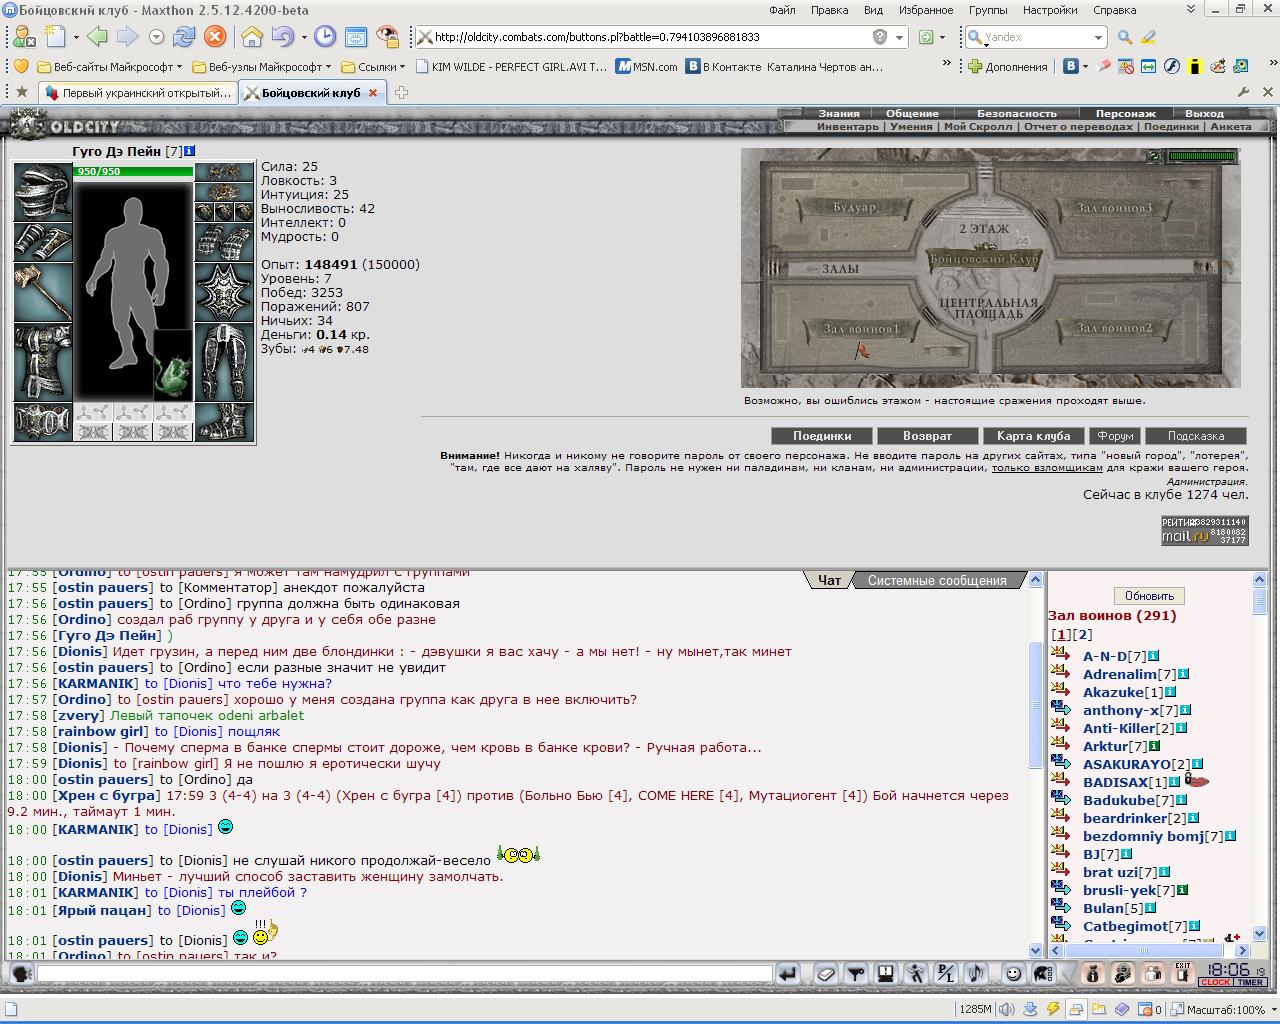Click the send message arrow button
The height and width of the screenshot is (1024, 1280).
(788, 973)
